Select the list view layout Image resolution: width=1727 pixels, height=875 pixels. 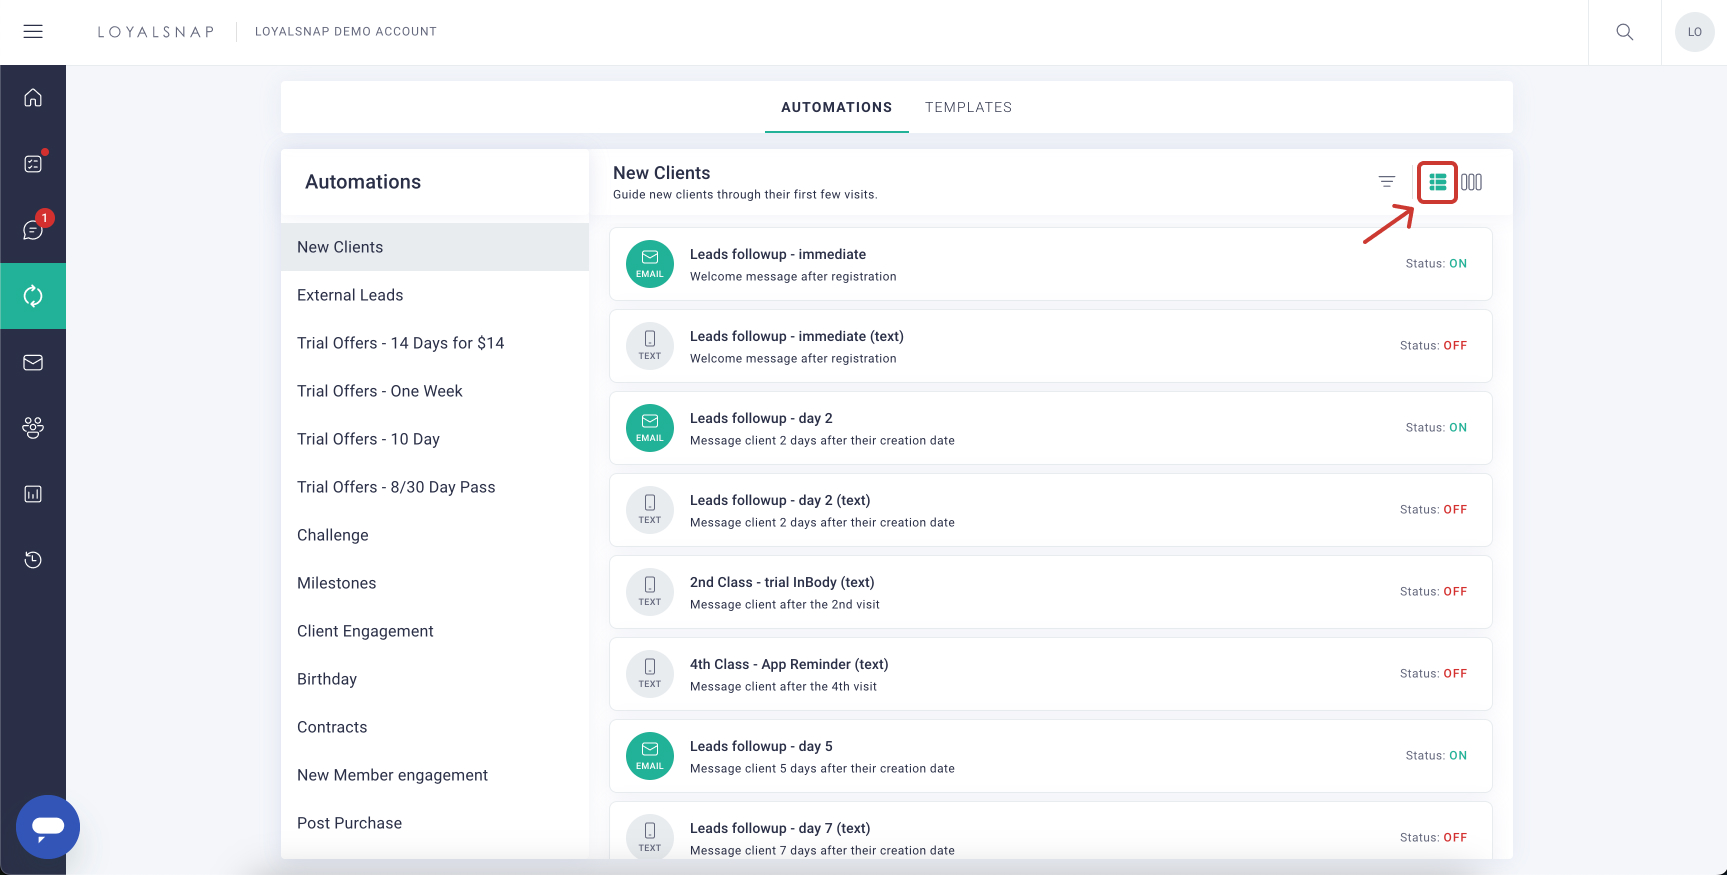tap(1437, 182)
